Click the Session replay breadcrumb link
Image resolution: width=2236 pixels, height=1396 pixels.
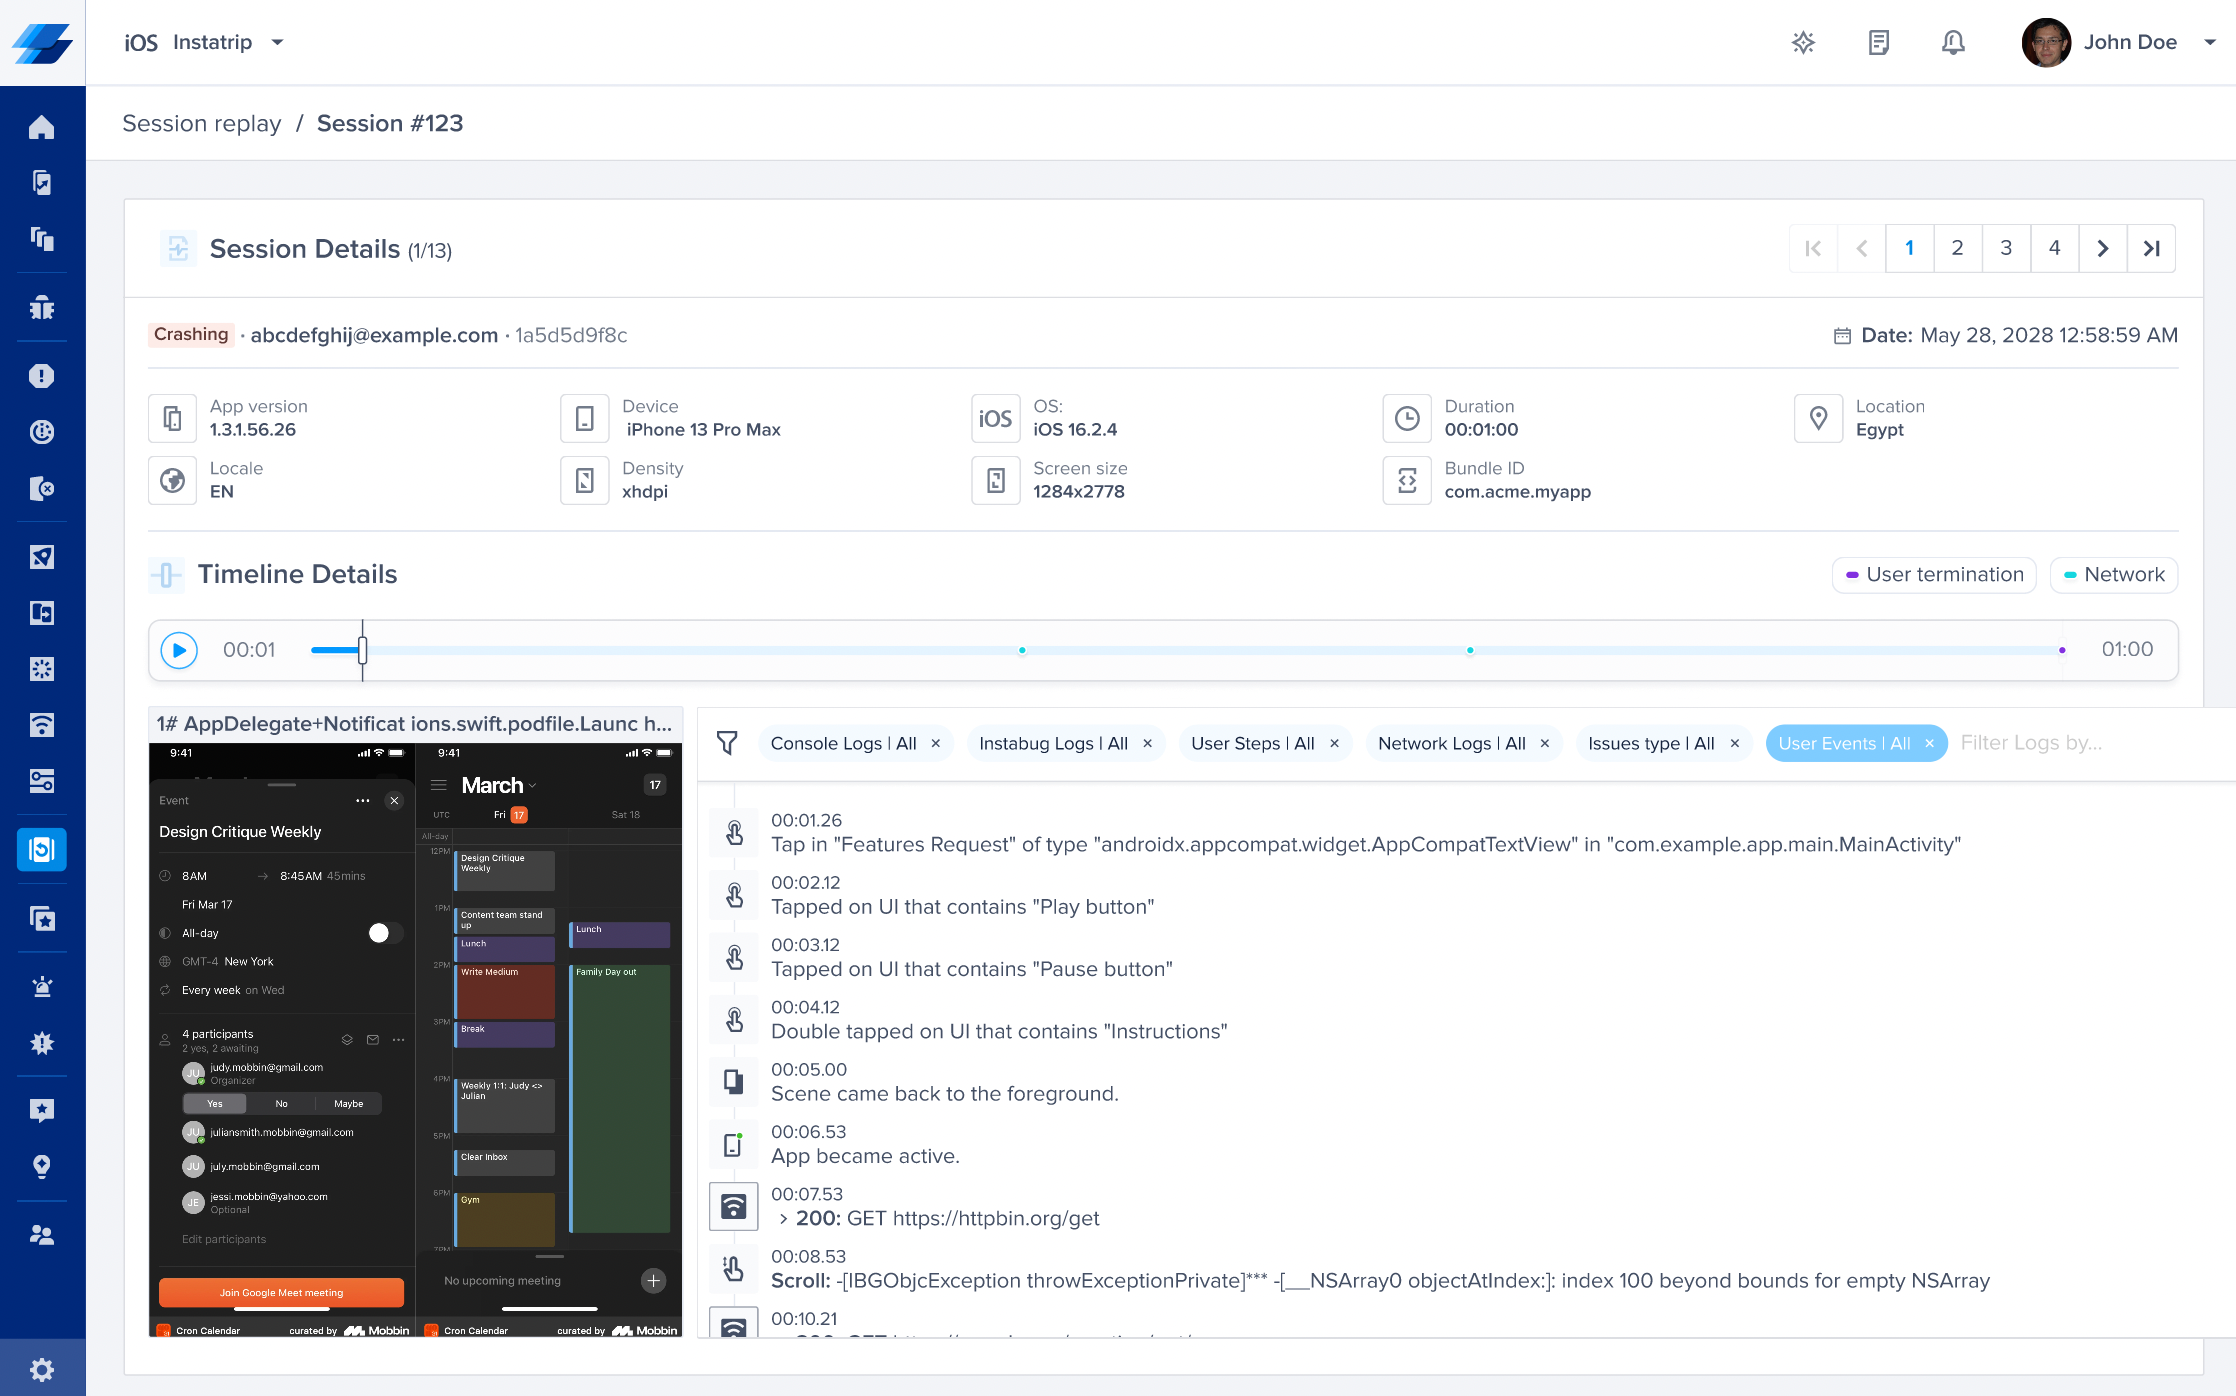pyautogui.click(x=201, y=123)
